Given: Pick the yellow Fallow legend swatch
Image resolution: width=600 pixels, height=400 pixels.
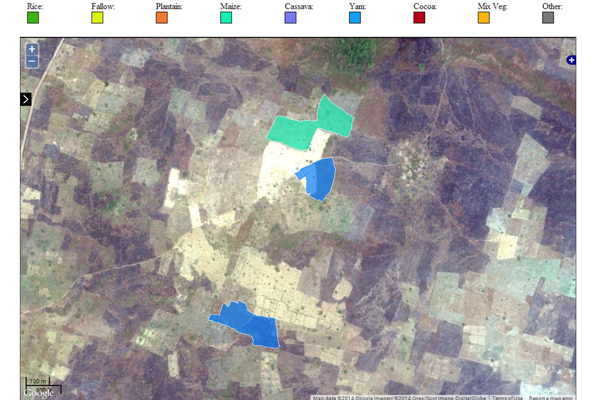Looking at the screenshot, I should click(x=97, y=17).
